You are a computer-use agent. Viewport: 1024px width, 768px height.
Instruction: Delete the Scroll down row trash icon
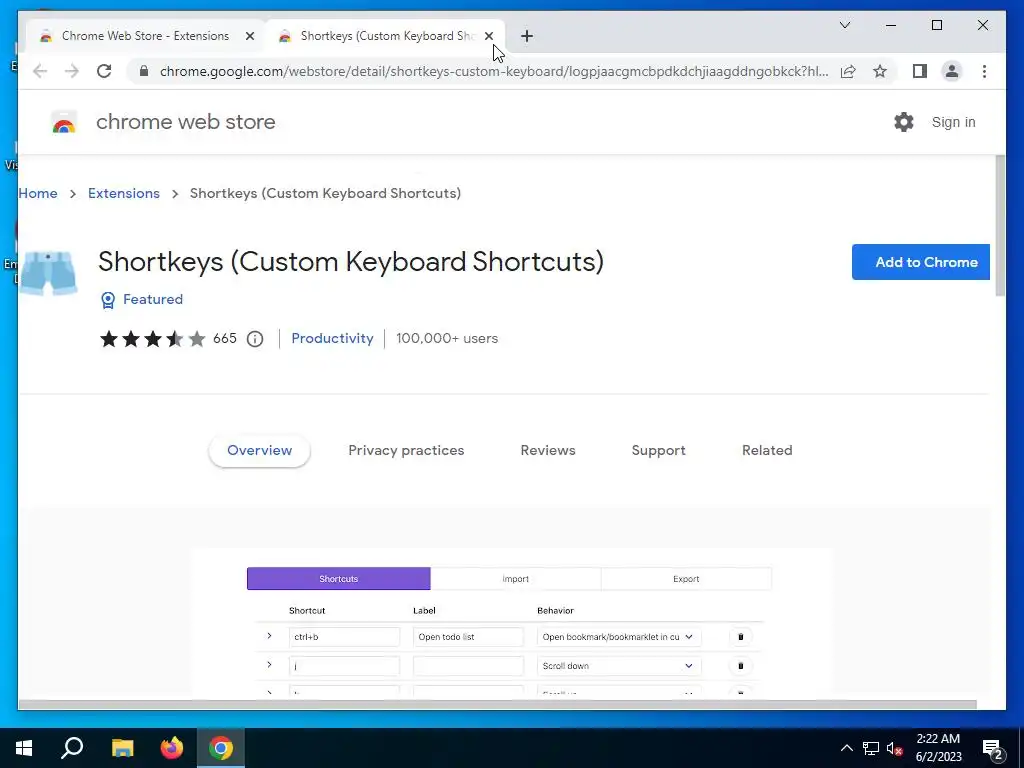[x=741, y=665]
